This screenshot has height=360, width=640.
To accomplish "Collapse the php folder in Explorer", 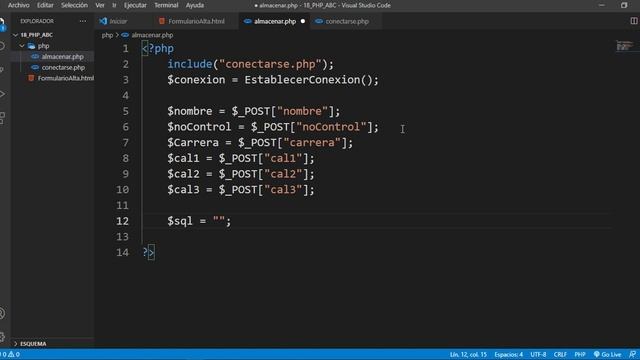I will click(x=22, y=46).
